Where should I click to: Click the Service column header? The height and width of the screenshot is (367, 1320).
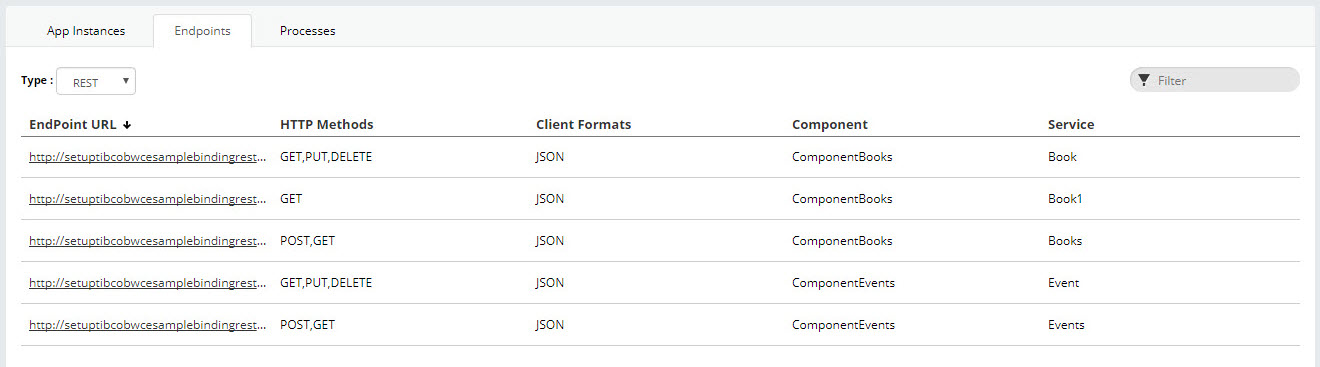[1071, 125]
